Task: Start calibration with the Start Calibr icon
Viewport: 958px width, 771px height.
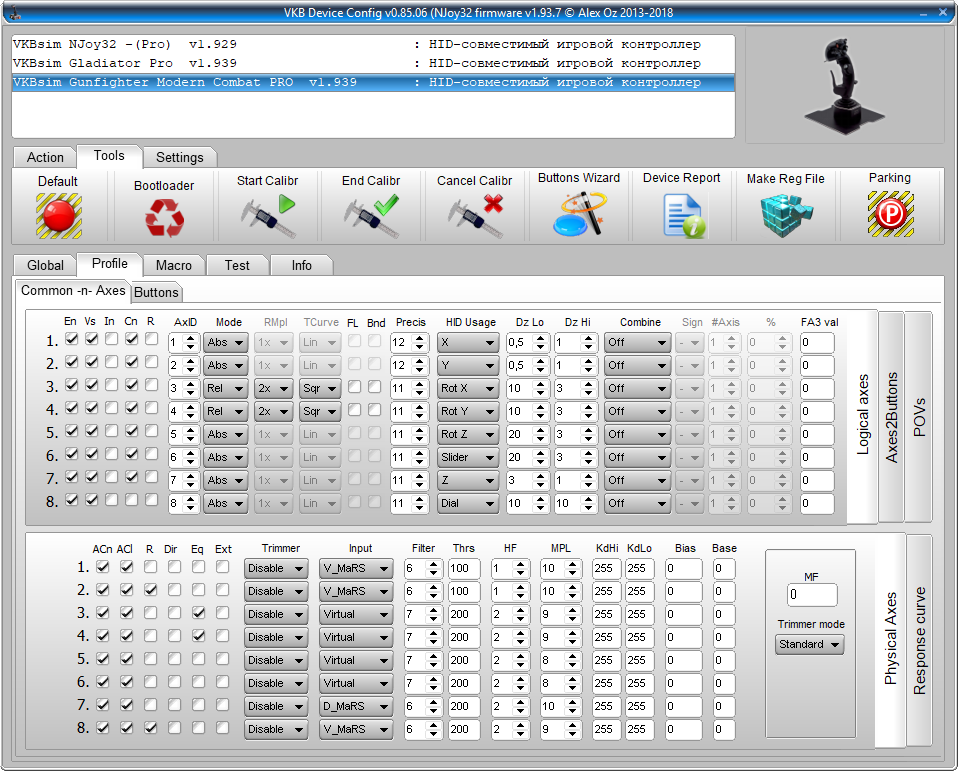Action: (x=268, y=215)
